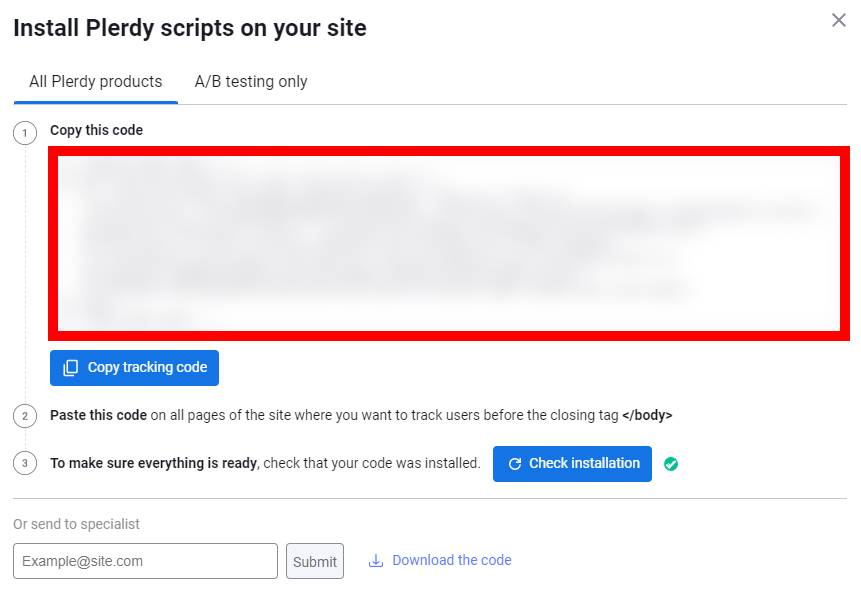
Task: Switch to All Plerdy products tab
Action: 96,82
